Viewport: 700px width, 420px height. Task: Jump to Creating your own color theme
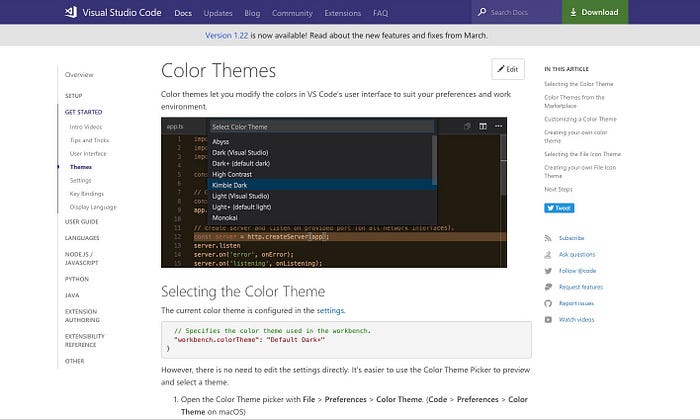[575, 137]
